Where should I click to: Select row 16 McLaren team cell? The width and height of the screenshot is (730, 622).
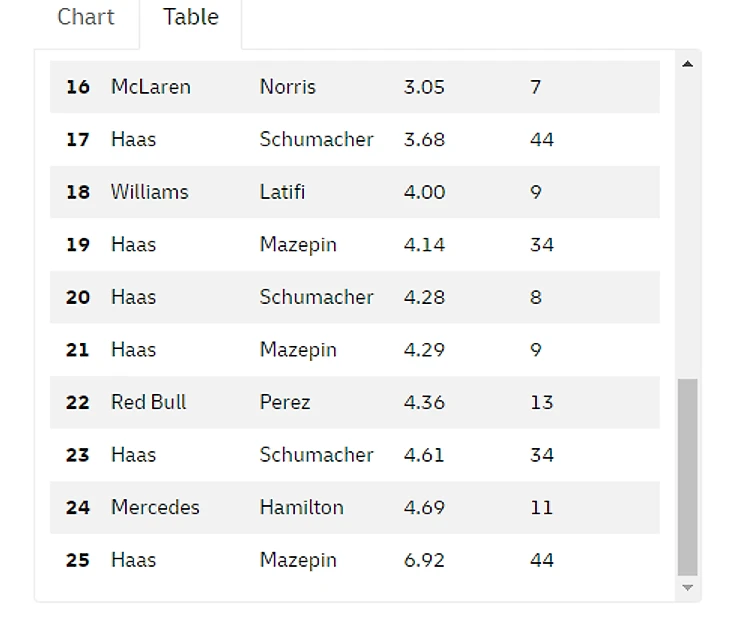pos(150,87)
